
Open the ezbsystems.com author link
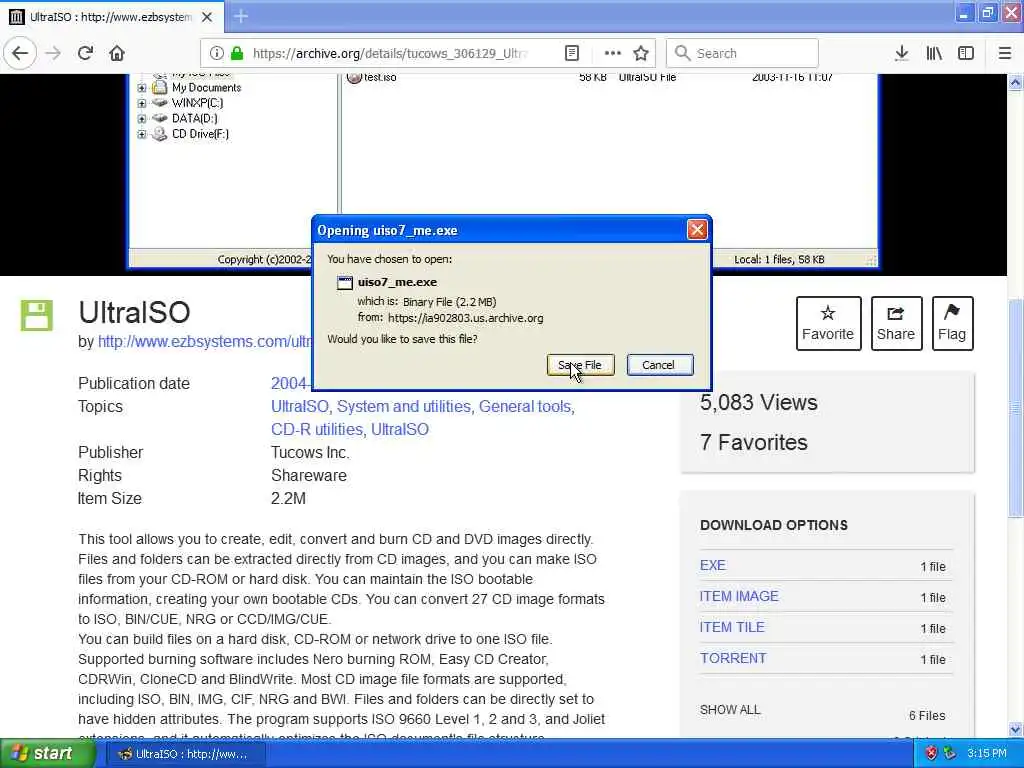click(x=204, y=342)
